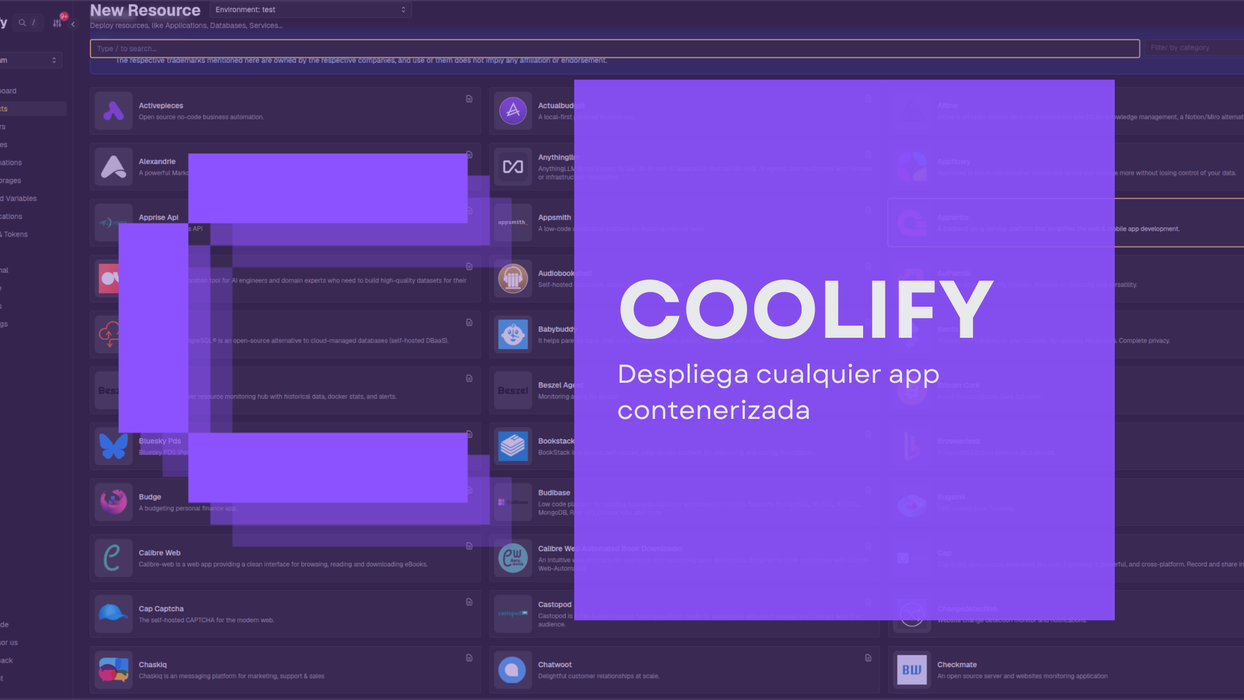Select the Checkmate service title
The height and width of the screenshot is (700, 1244).
tap(957, 665)
